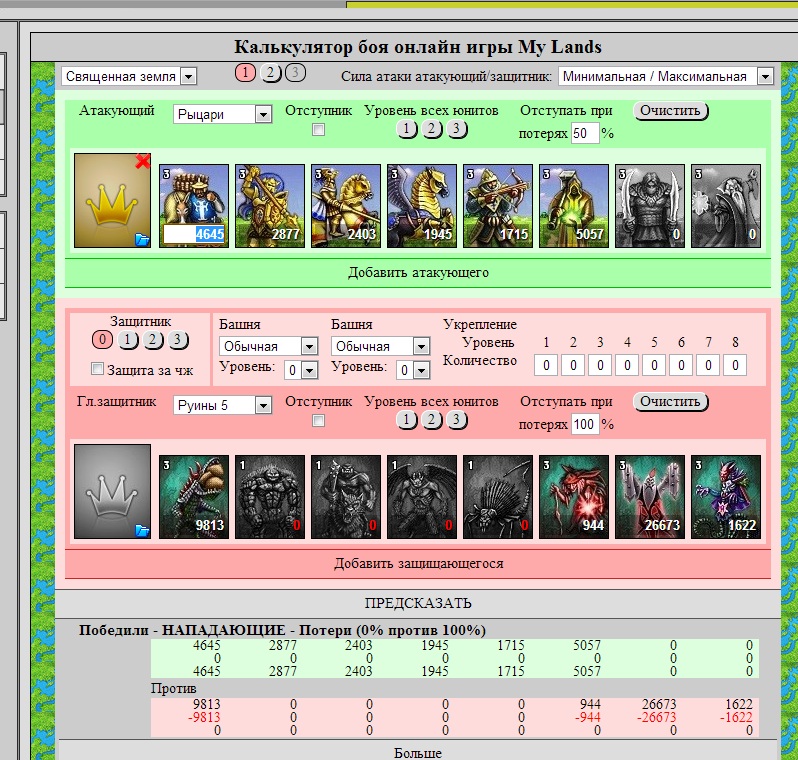This screenshot has height=760, width=798.
Task: Enable Защита за чж checkbox
Action: 97,369
